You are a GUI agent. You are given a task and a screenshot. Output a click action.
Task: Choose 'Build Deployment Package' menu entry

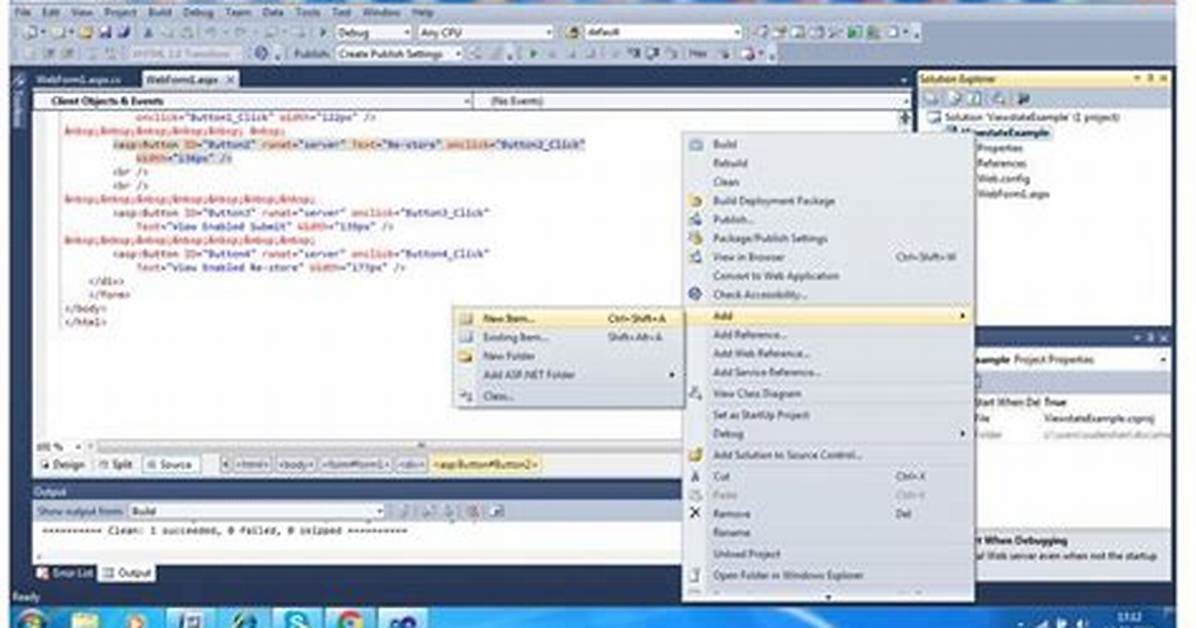click(828, 201)
